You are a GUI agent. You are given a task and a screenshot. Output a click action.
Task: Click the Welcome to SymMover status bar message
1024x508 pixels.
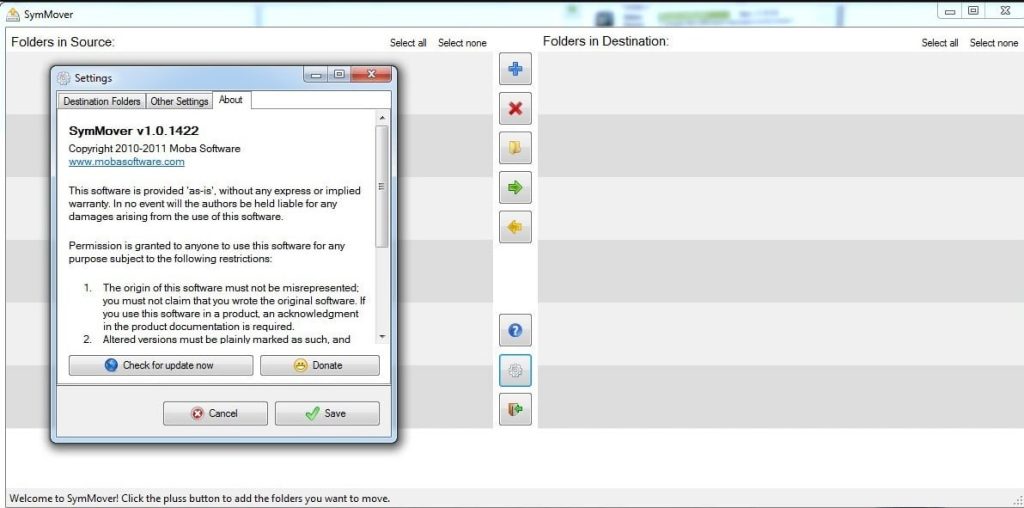[x=200, y=498]
